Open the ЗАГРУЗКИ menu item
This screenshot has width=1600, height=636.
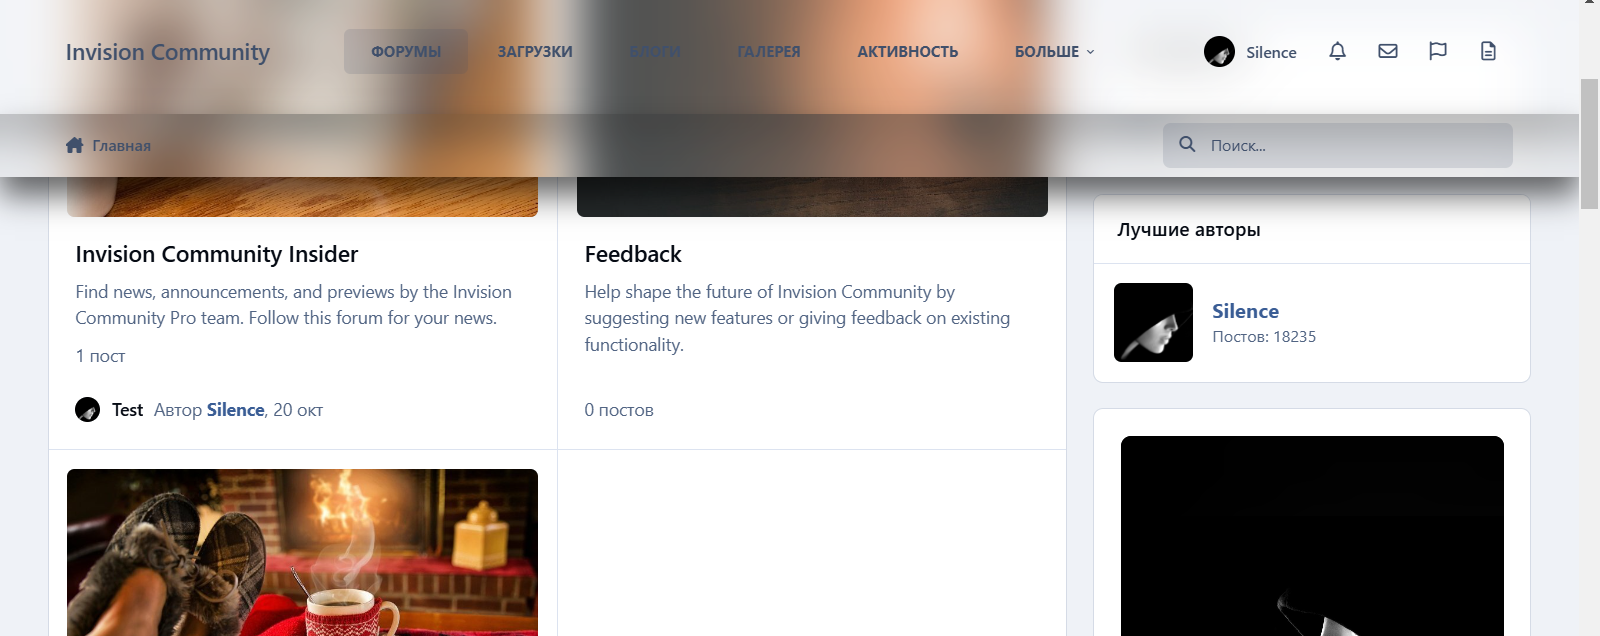tap(535, 52)
